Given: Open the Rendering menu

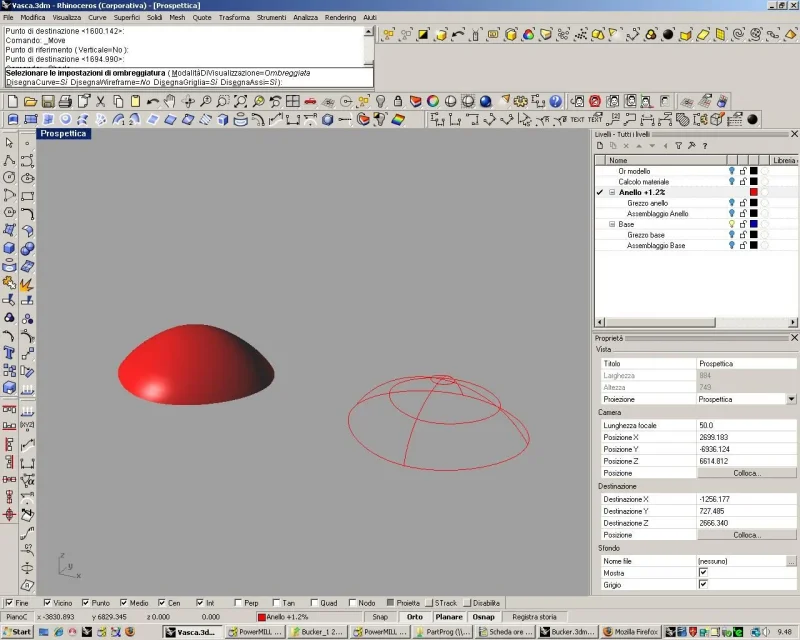Looking at the screenshot, I should point(340,17).
